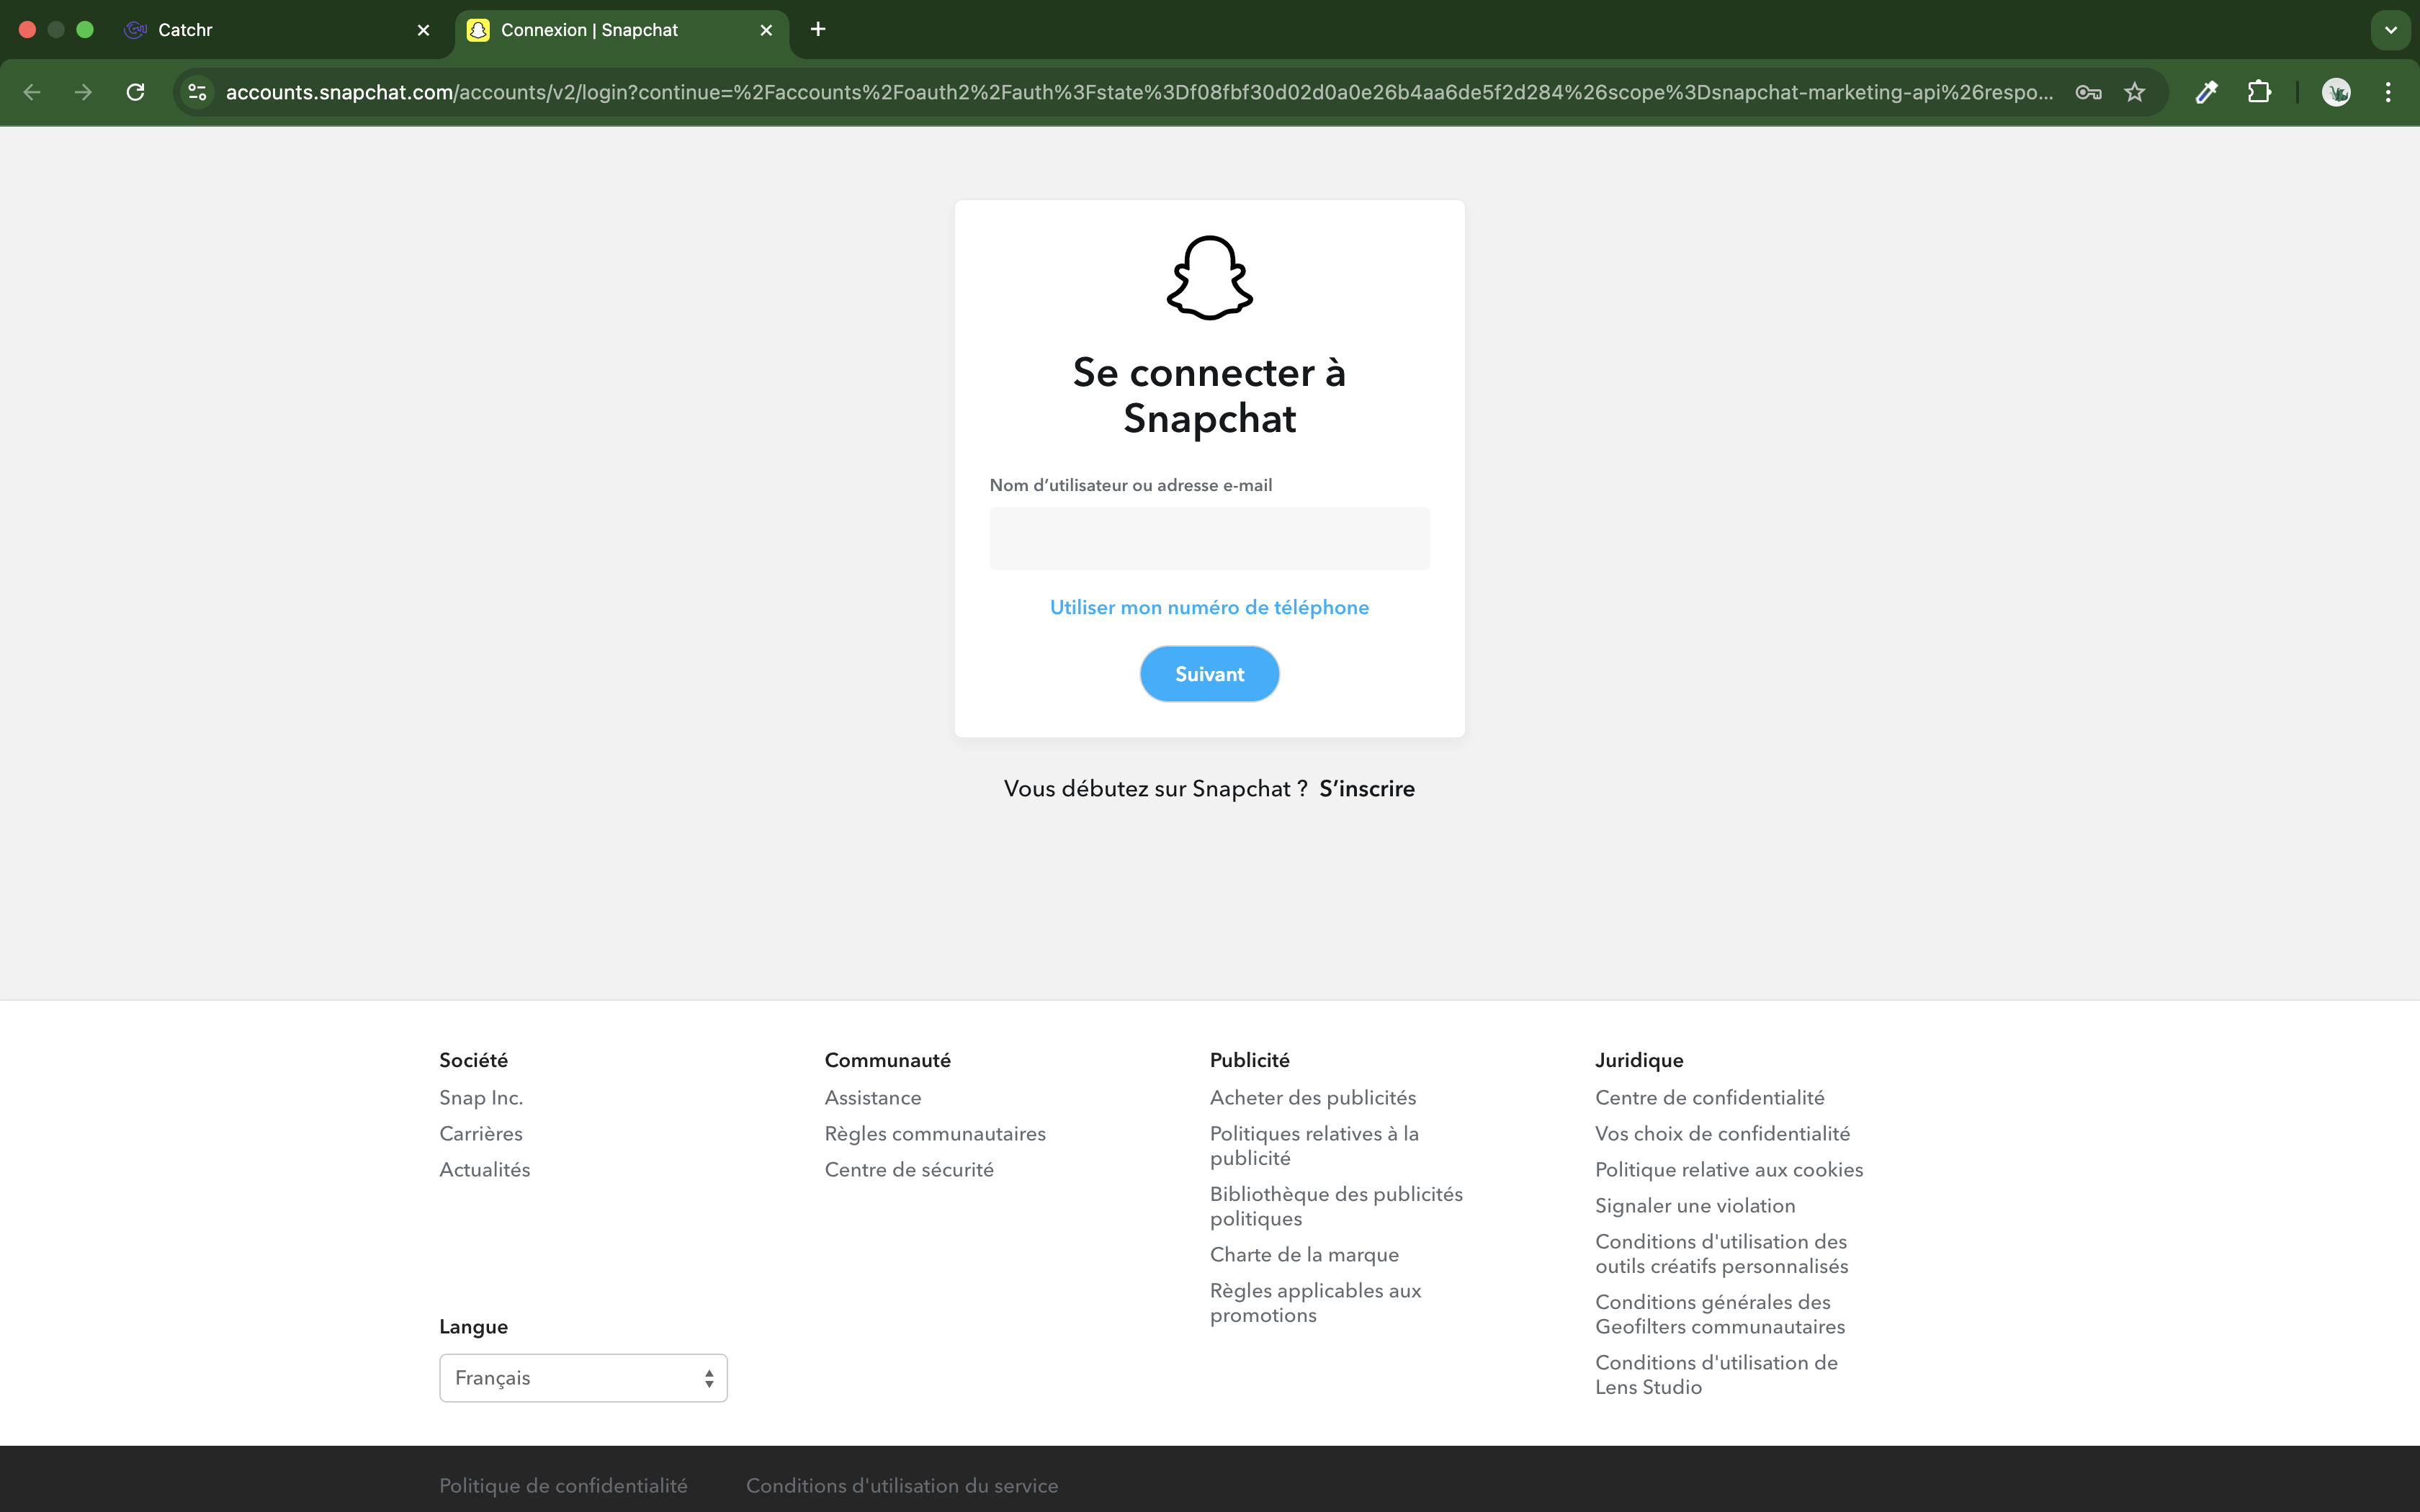Open Vos choix de confidentialité link
The image size is (2420, 1512).
[x=1722, y=1134]
